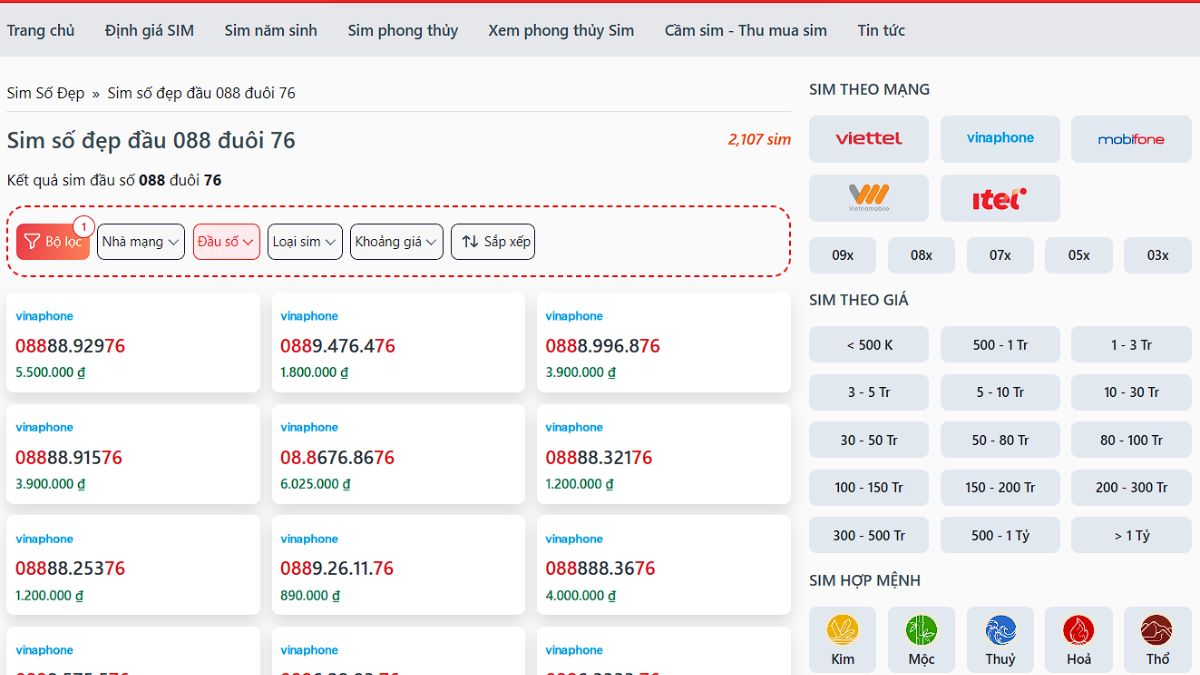Screen dimensions: 1200x675
Task: Select price range 100 - 150 Tr
Action: 869,488
